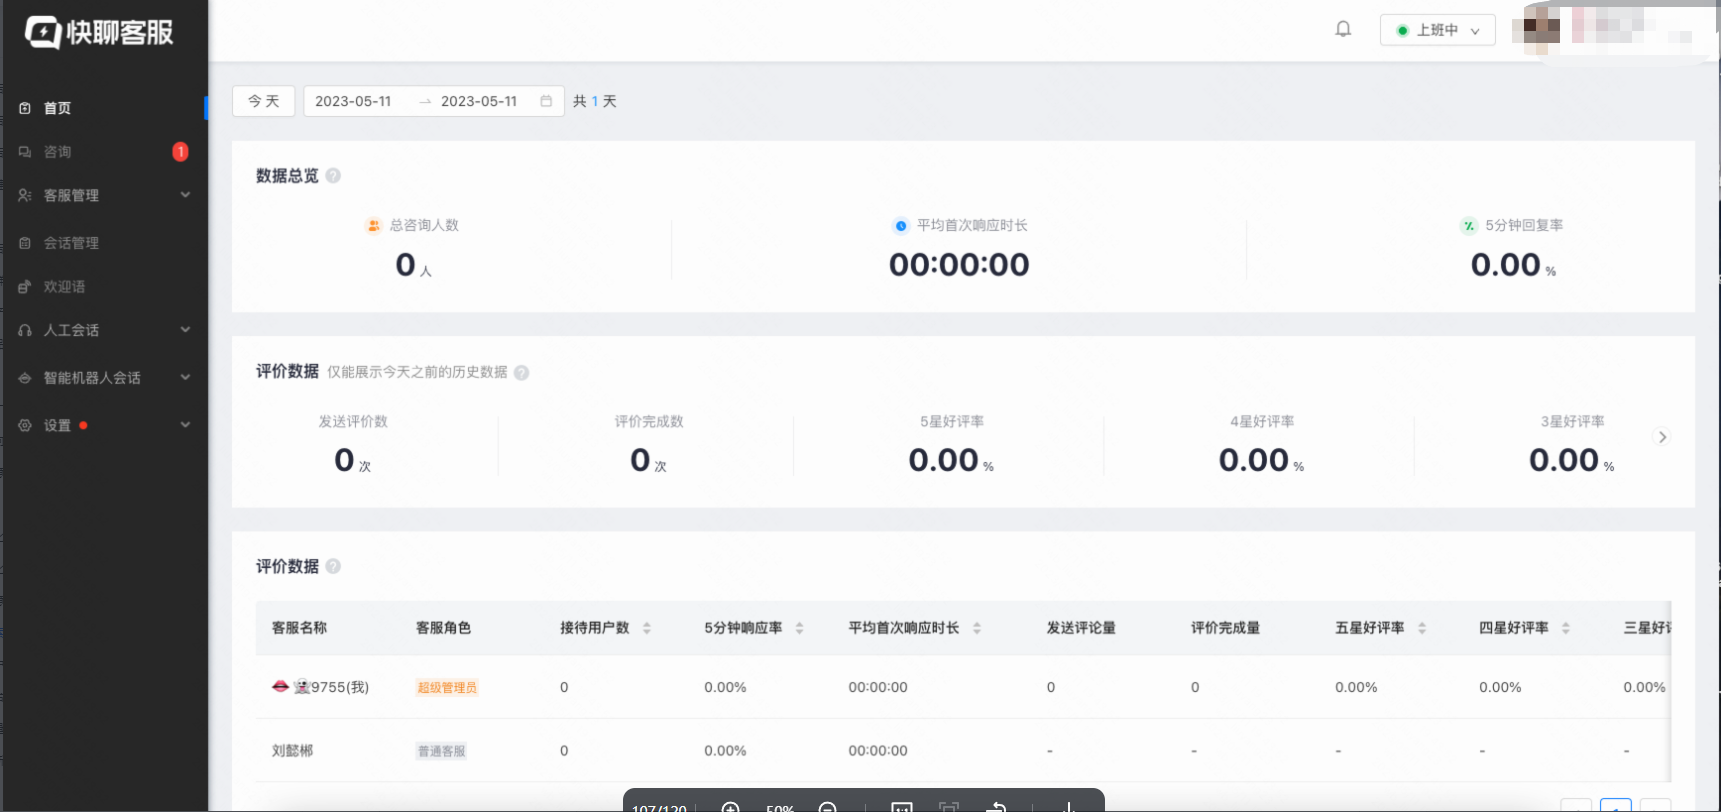The height and width of the screenshot is (812, 1721).
Task: Click the green 5分钟回复率 percent icon
Action: pyautogui.click(x=1469, y=226)
